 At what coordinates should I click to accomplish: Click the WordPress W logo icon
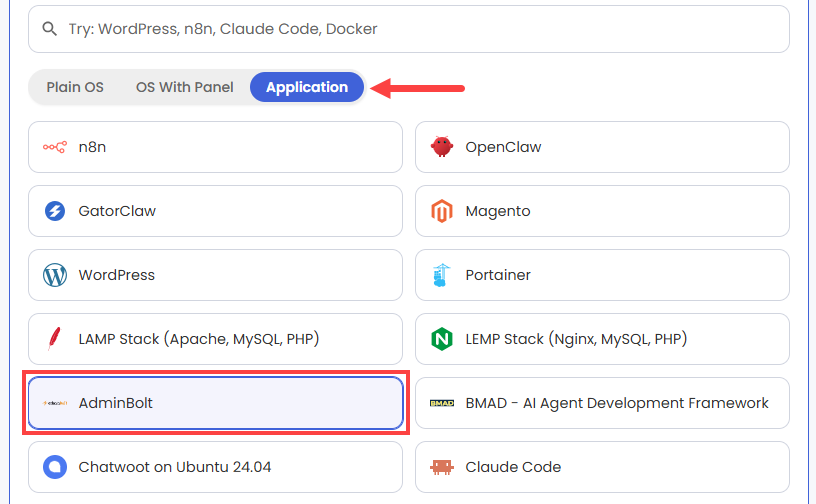55,275
